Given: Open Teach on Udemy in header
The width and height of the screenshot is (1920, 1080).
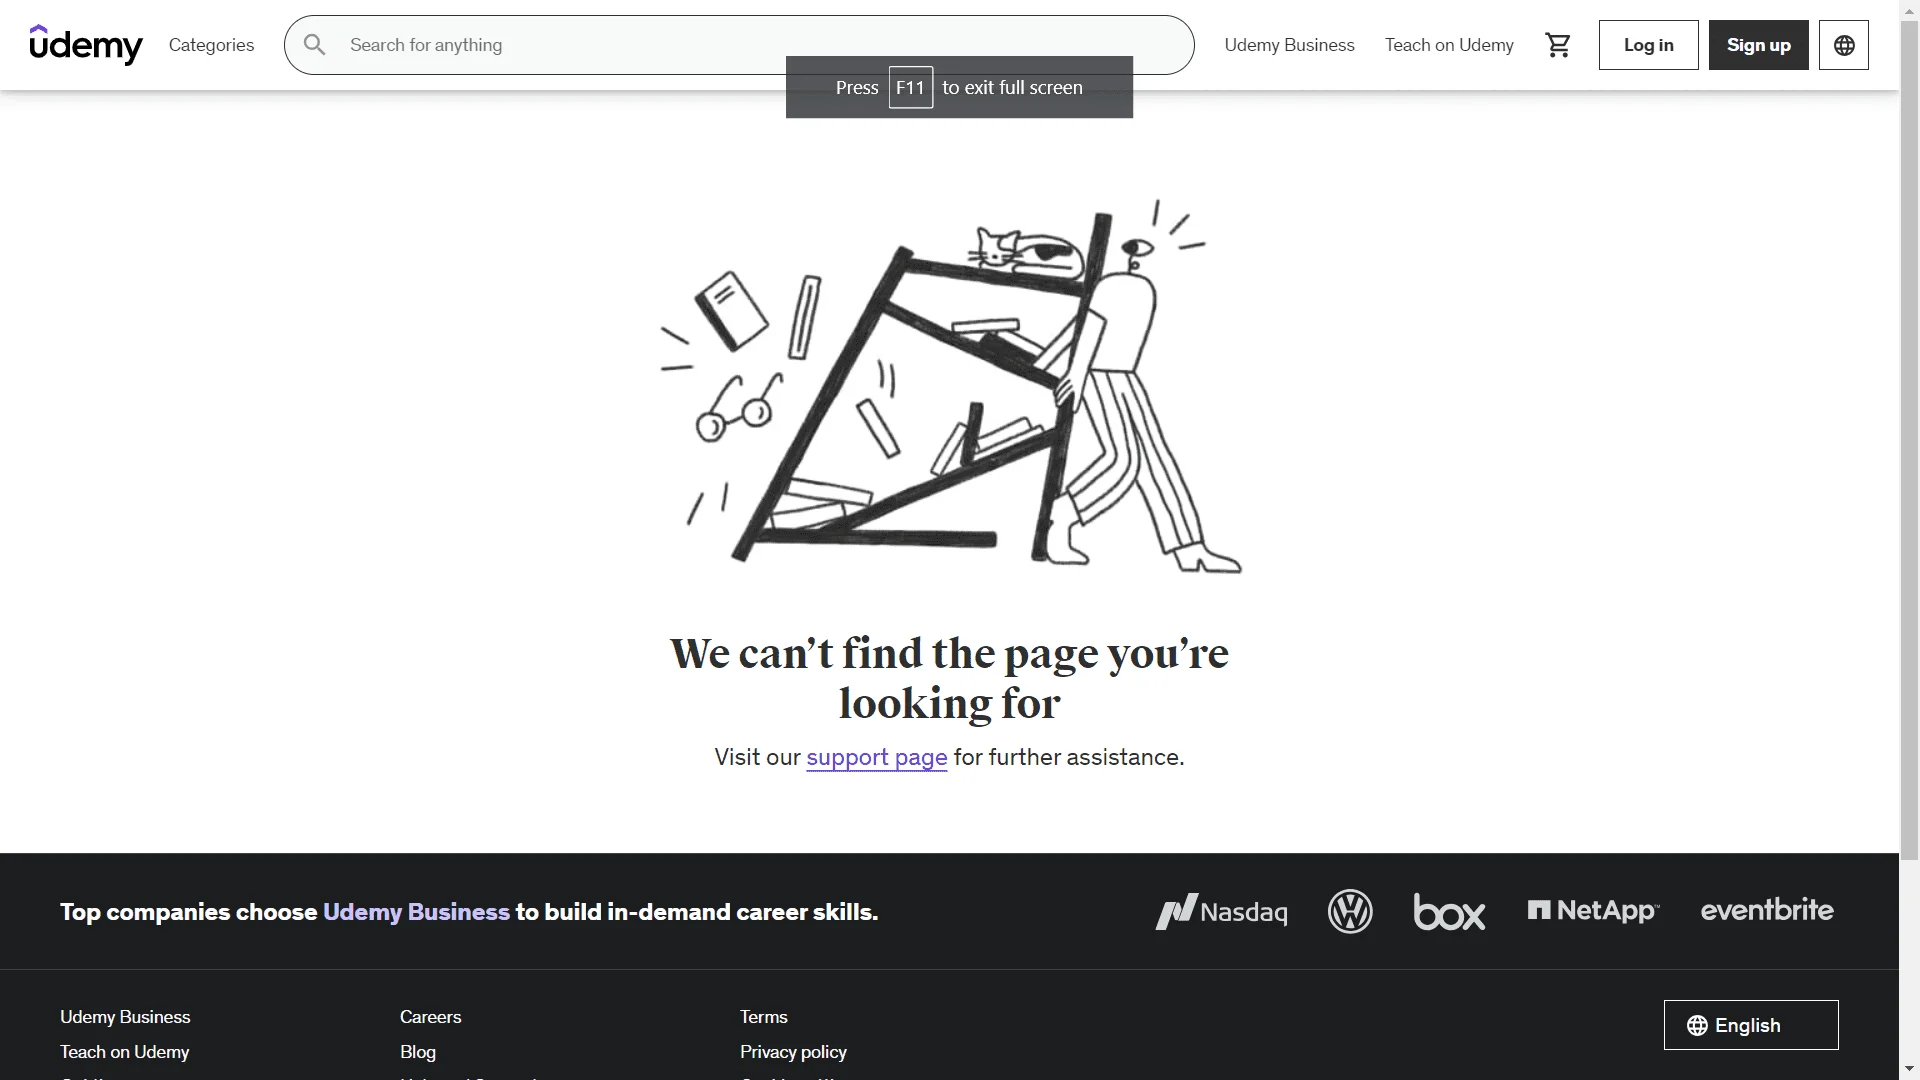Looking at the screenshot, I should [x=1449, y=45].
